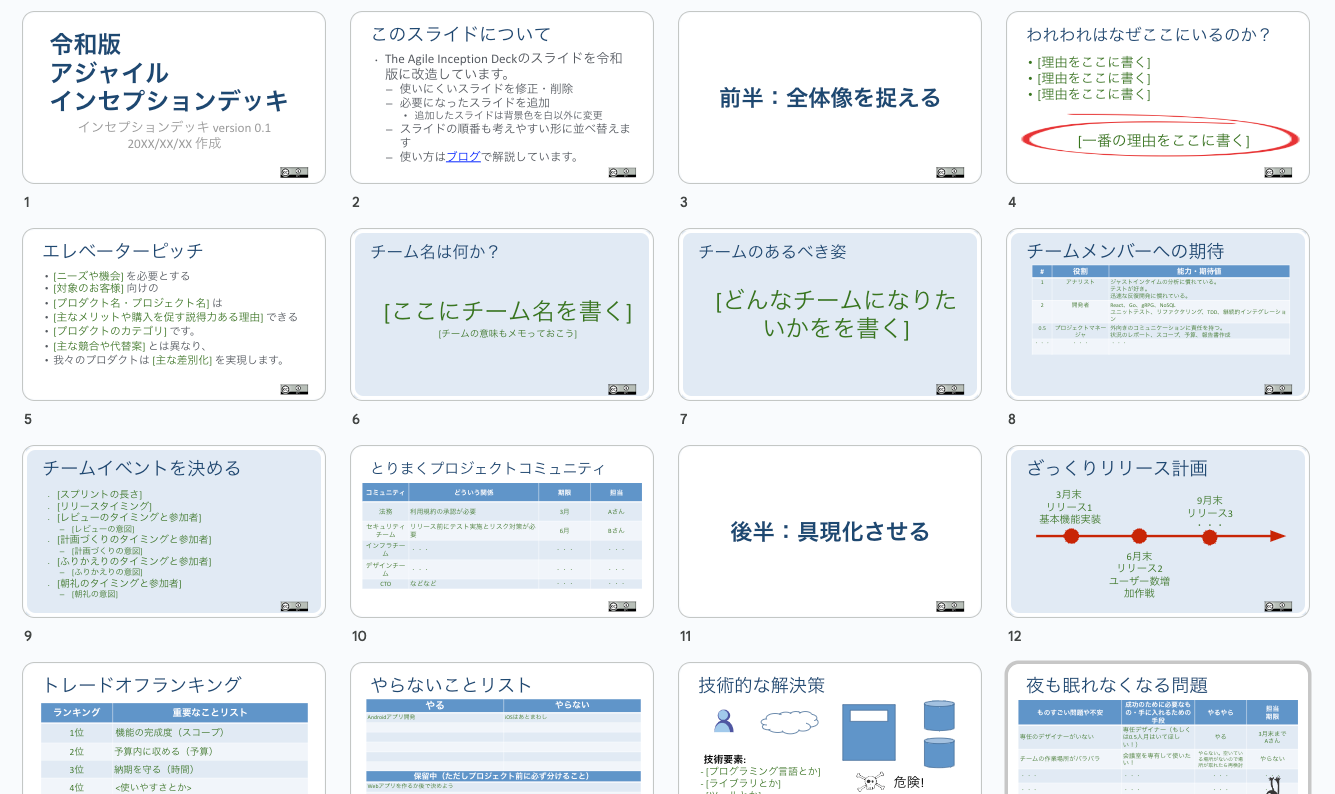Screen dimensions: 1335x794
Task: Select the チームメンバーへの期待 slide
Action: pos(1157,314)
